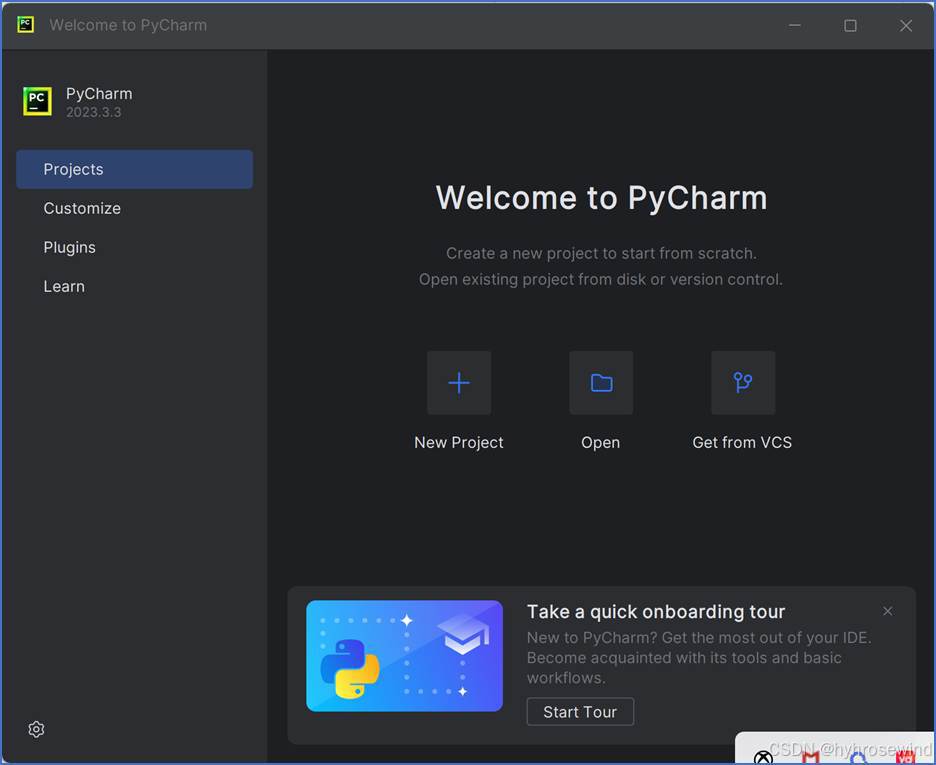Dismiss the onboarding tour banner

tap(888, 611)
